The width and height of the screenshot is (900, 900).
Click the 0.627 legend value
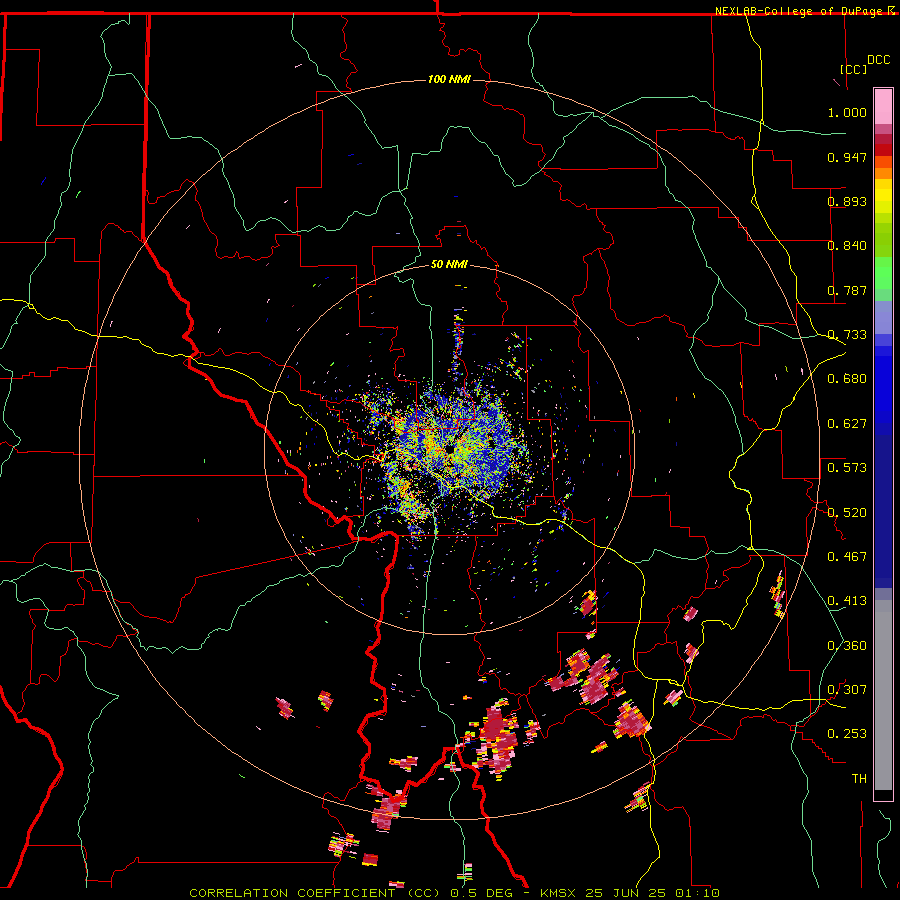[x=847, y=424]
